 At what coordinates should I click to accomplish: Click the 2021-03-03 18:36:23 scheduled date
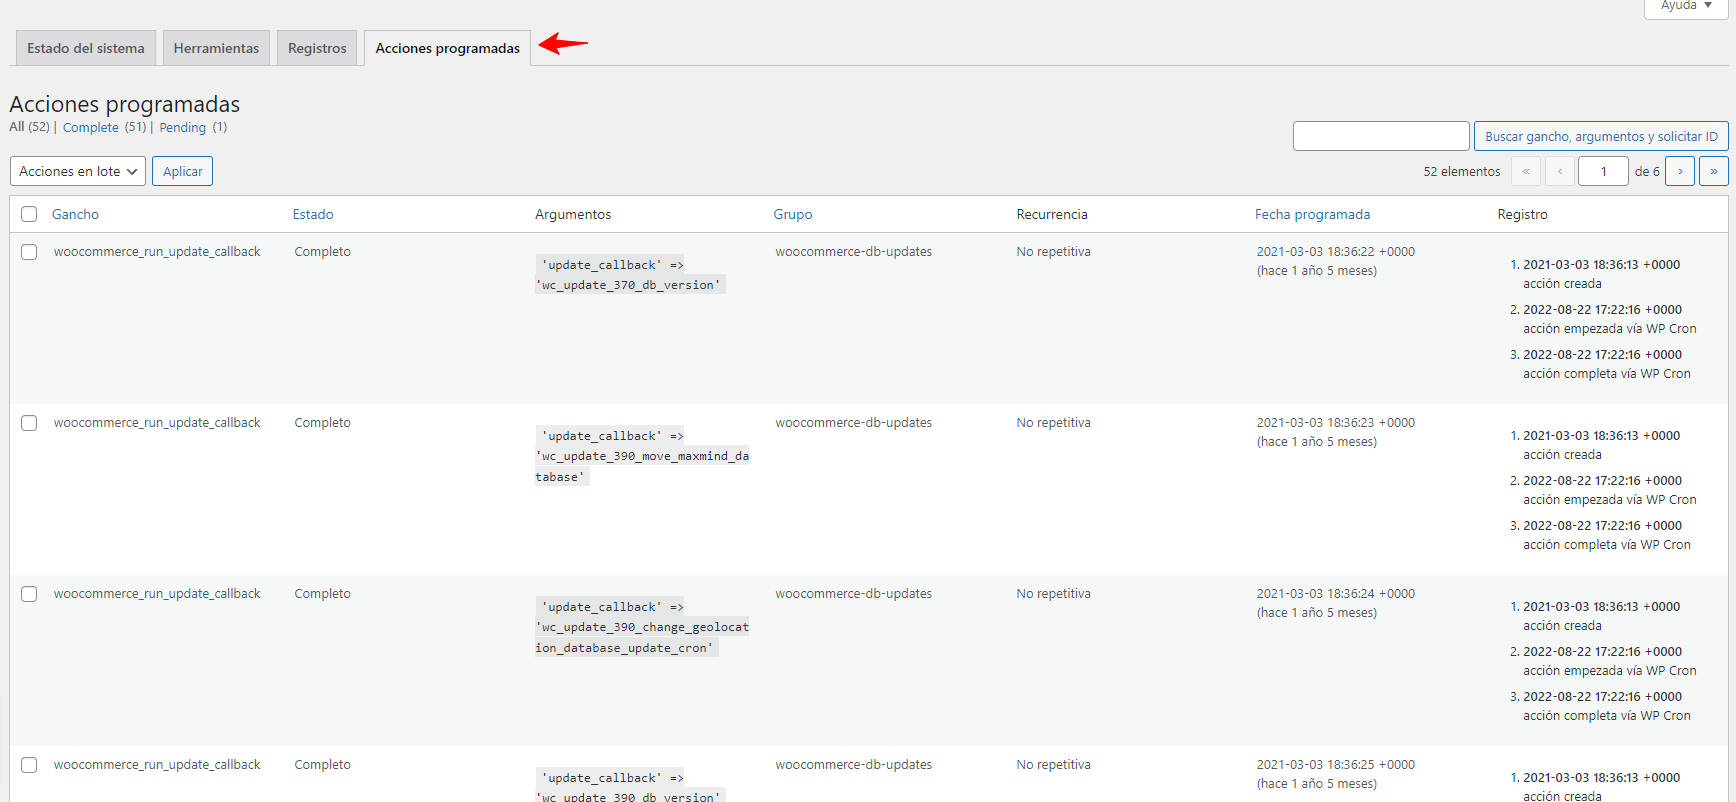point(1336,423)
